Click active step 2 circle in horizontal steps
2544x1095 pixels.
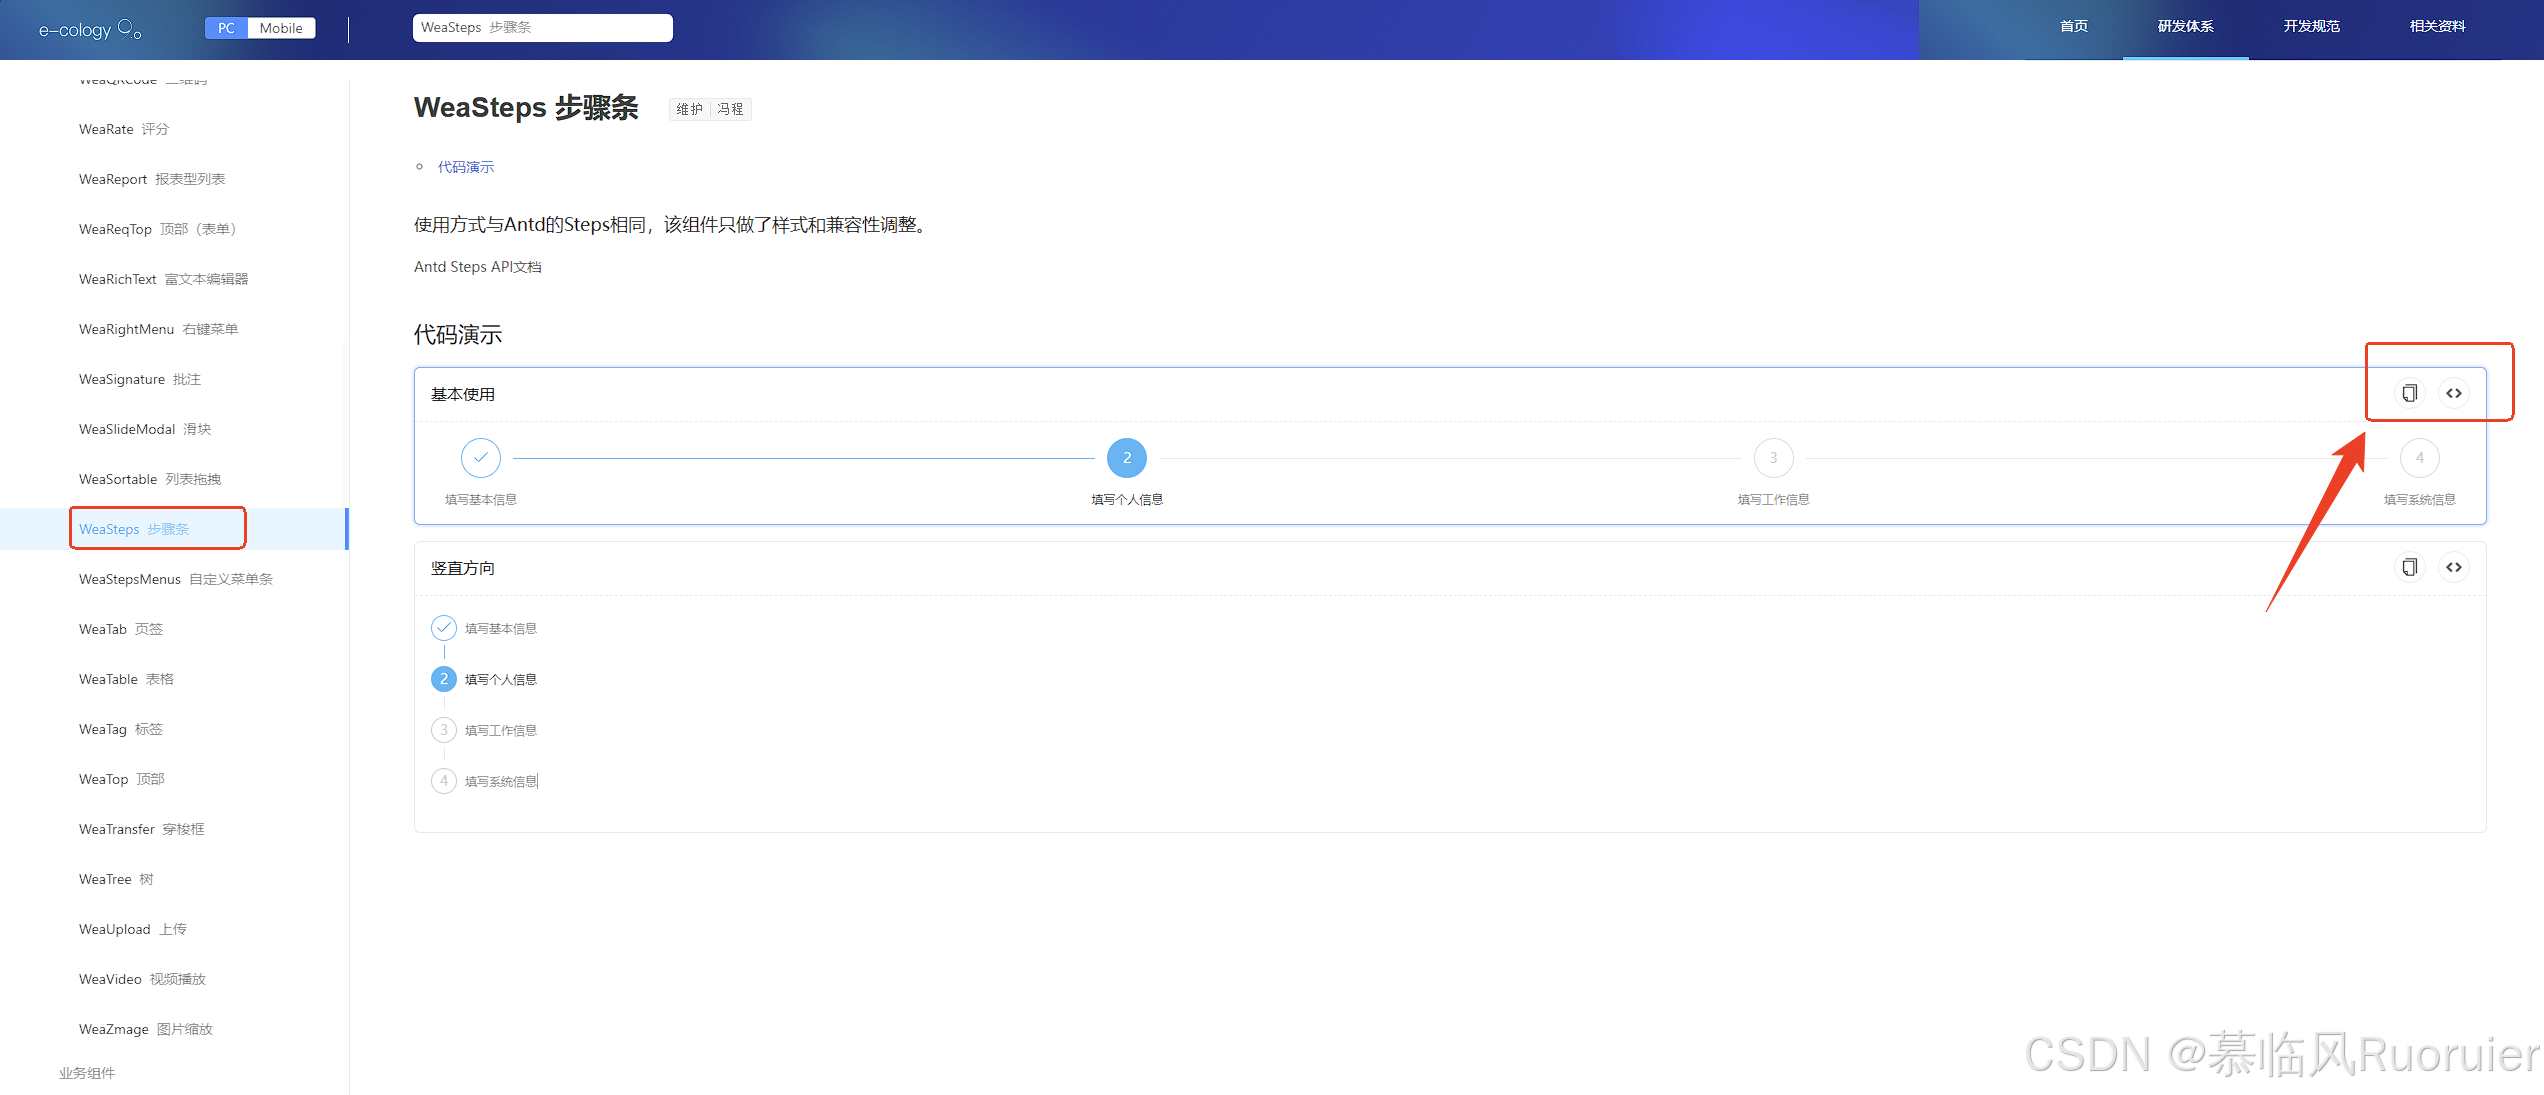1127,457
